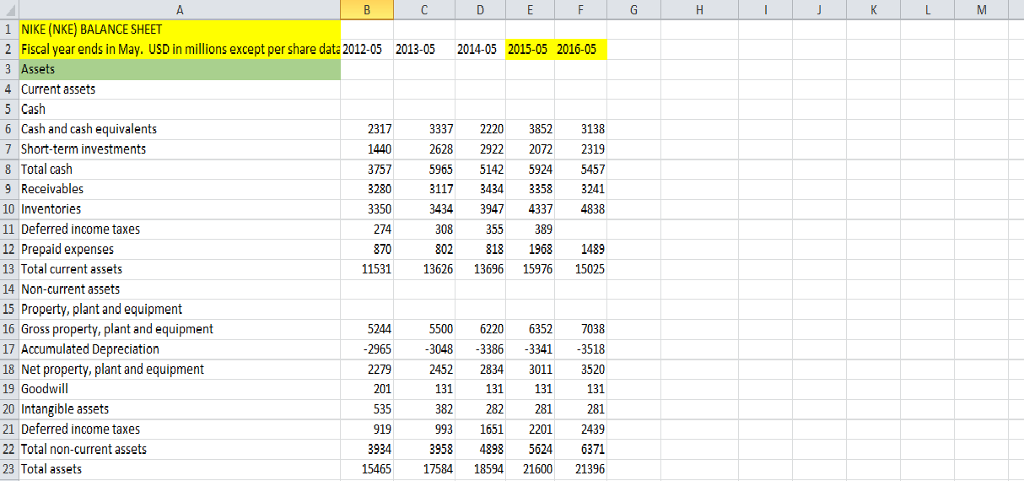Click Goodwill value 201

(367, 390)
